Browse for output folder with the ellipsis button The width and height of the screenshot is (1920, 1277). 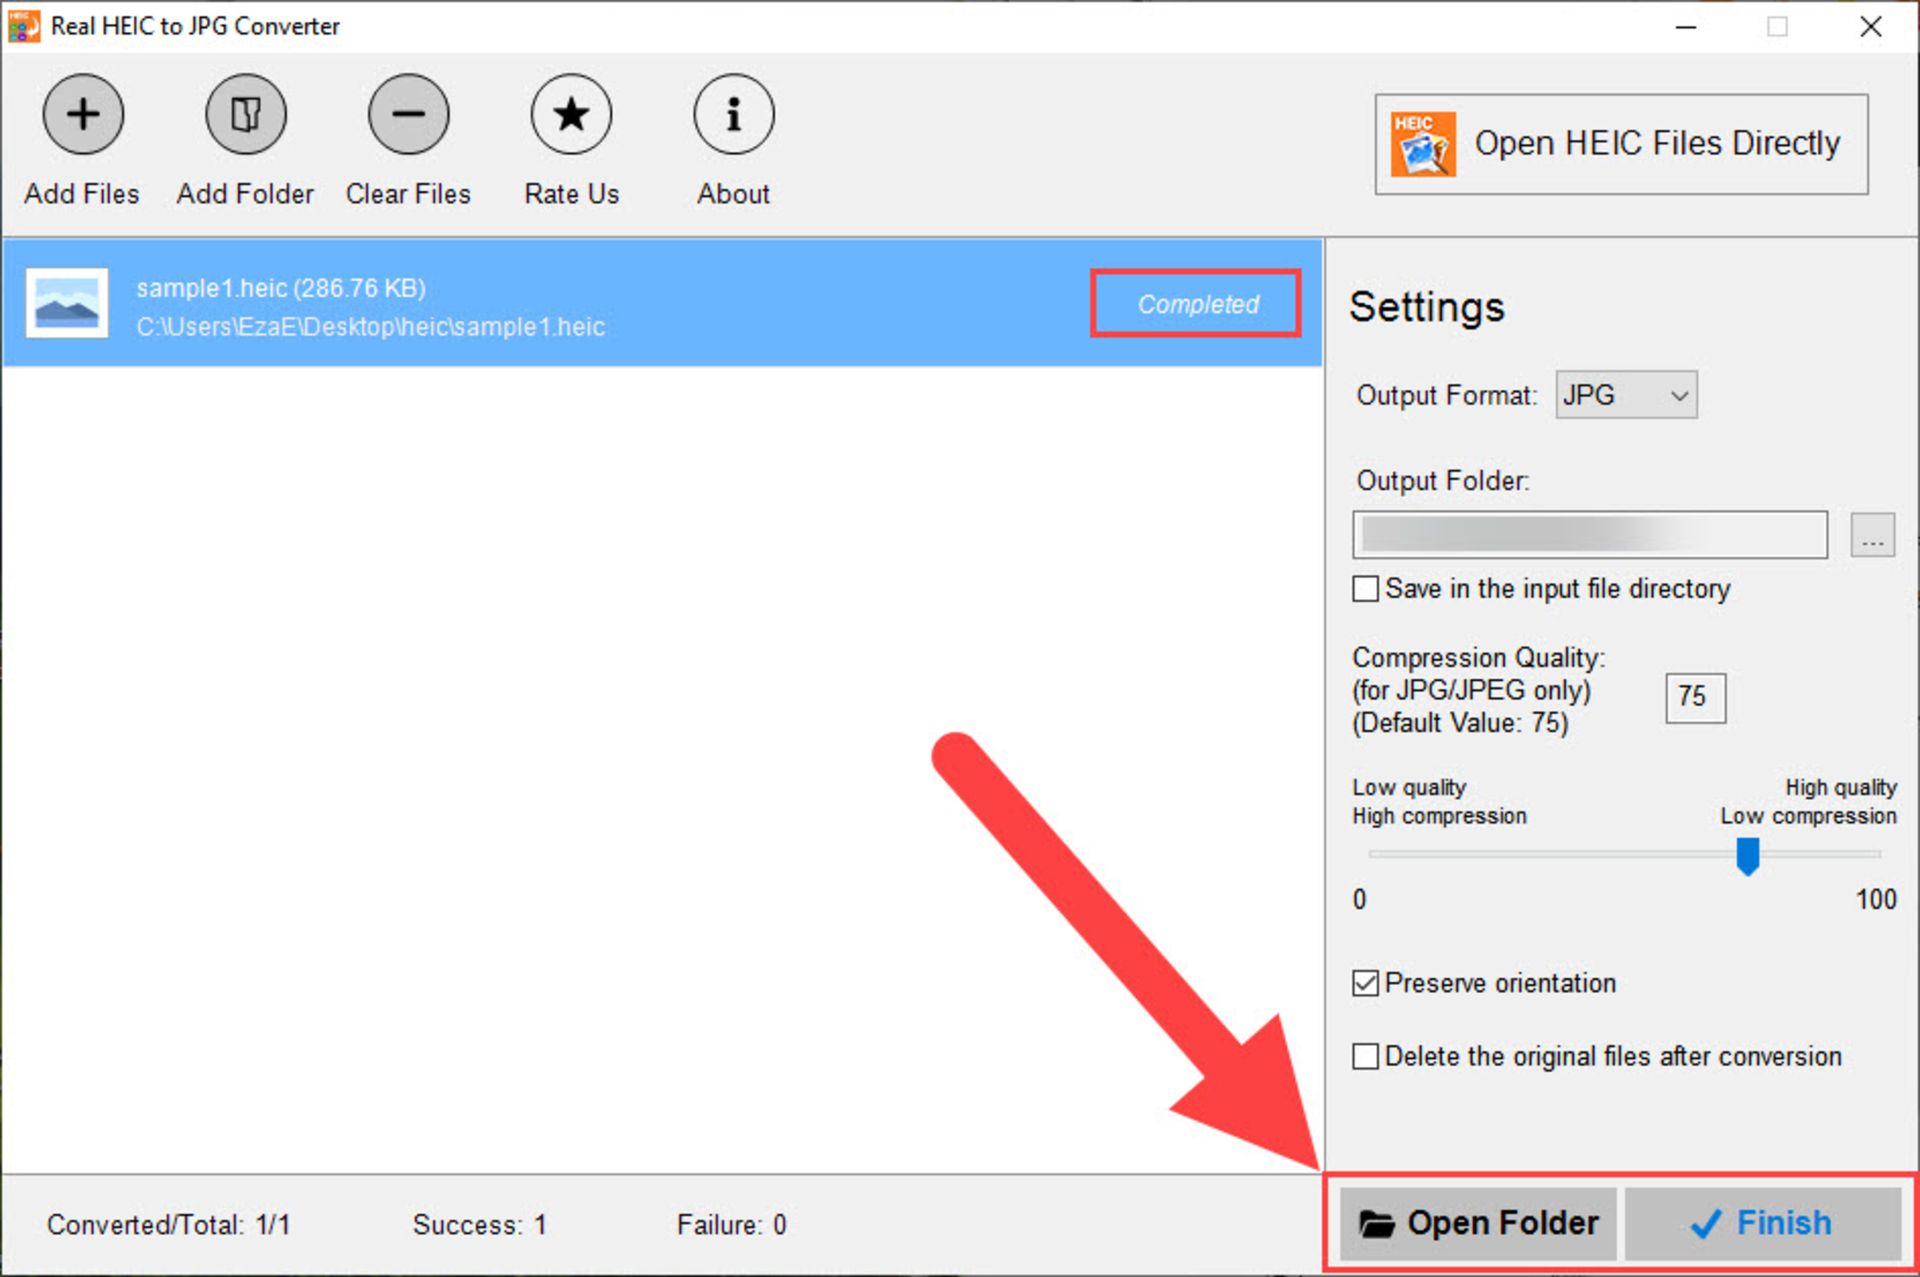(1872, 535)
